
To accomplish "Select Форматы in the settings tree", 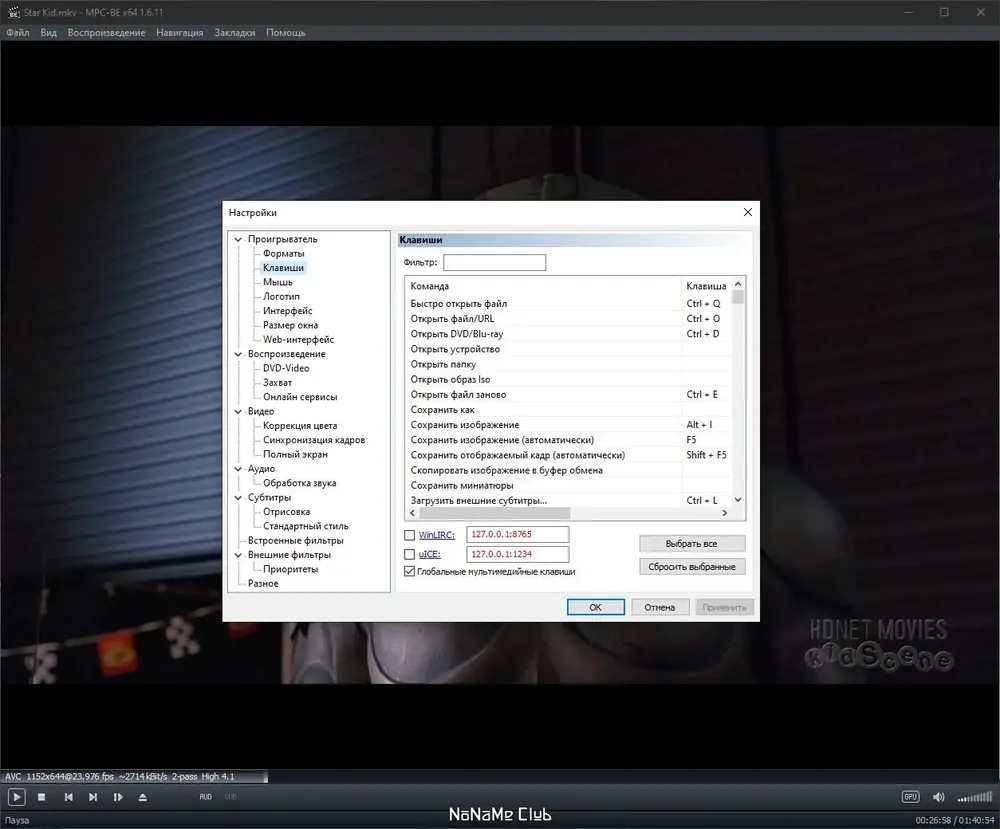I will point(284,254).
